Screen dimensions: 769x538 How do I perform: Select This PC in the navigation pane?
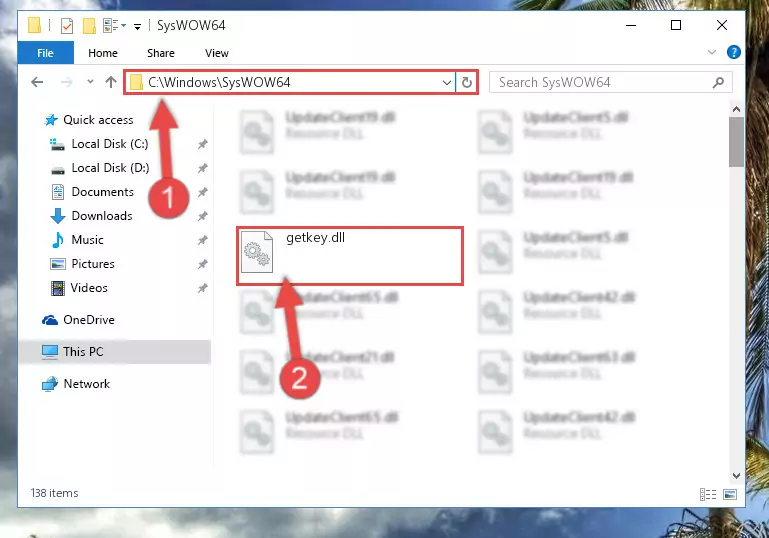[83, 352]
